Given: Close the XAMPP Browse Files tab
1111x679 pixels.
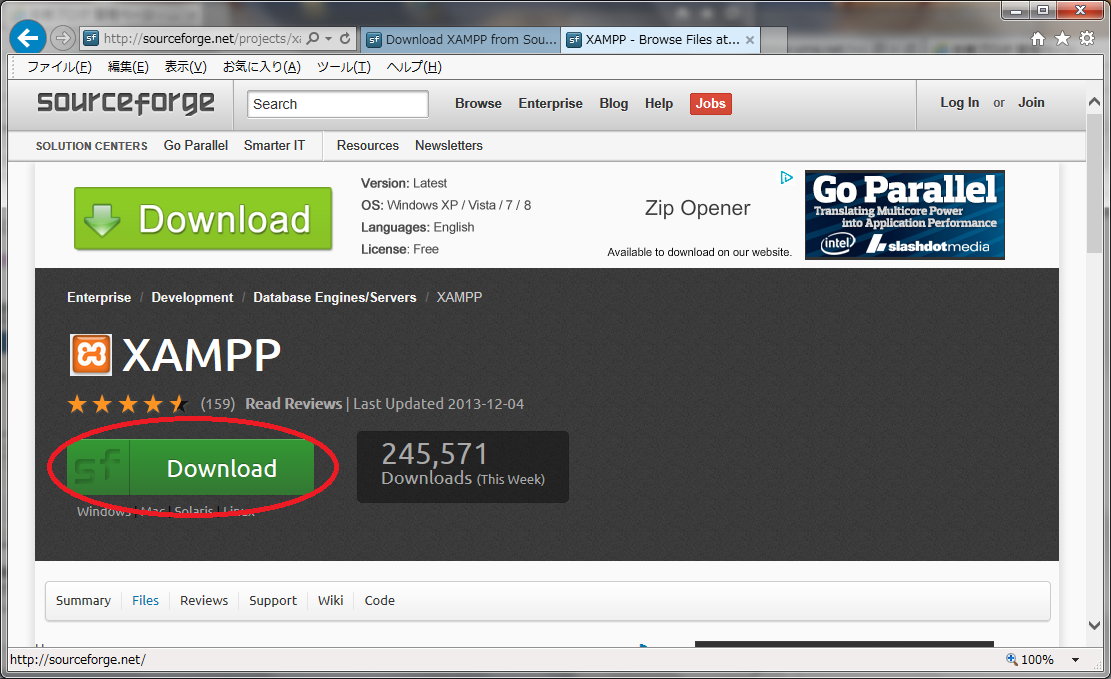Looking at the screenshot, I should [750, 40].
